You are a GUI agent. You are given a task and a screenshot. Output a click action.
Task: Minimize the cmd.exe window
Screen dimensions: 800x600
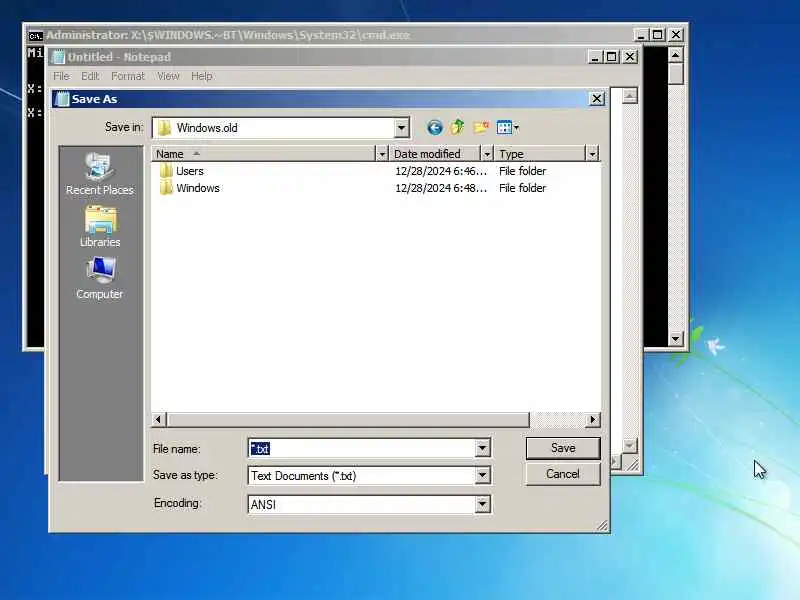coord(641,35)
